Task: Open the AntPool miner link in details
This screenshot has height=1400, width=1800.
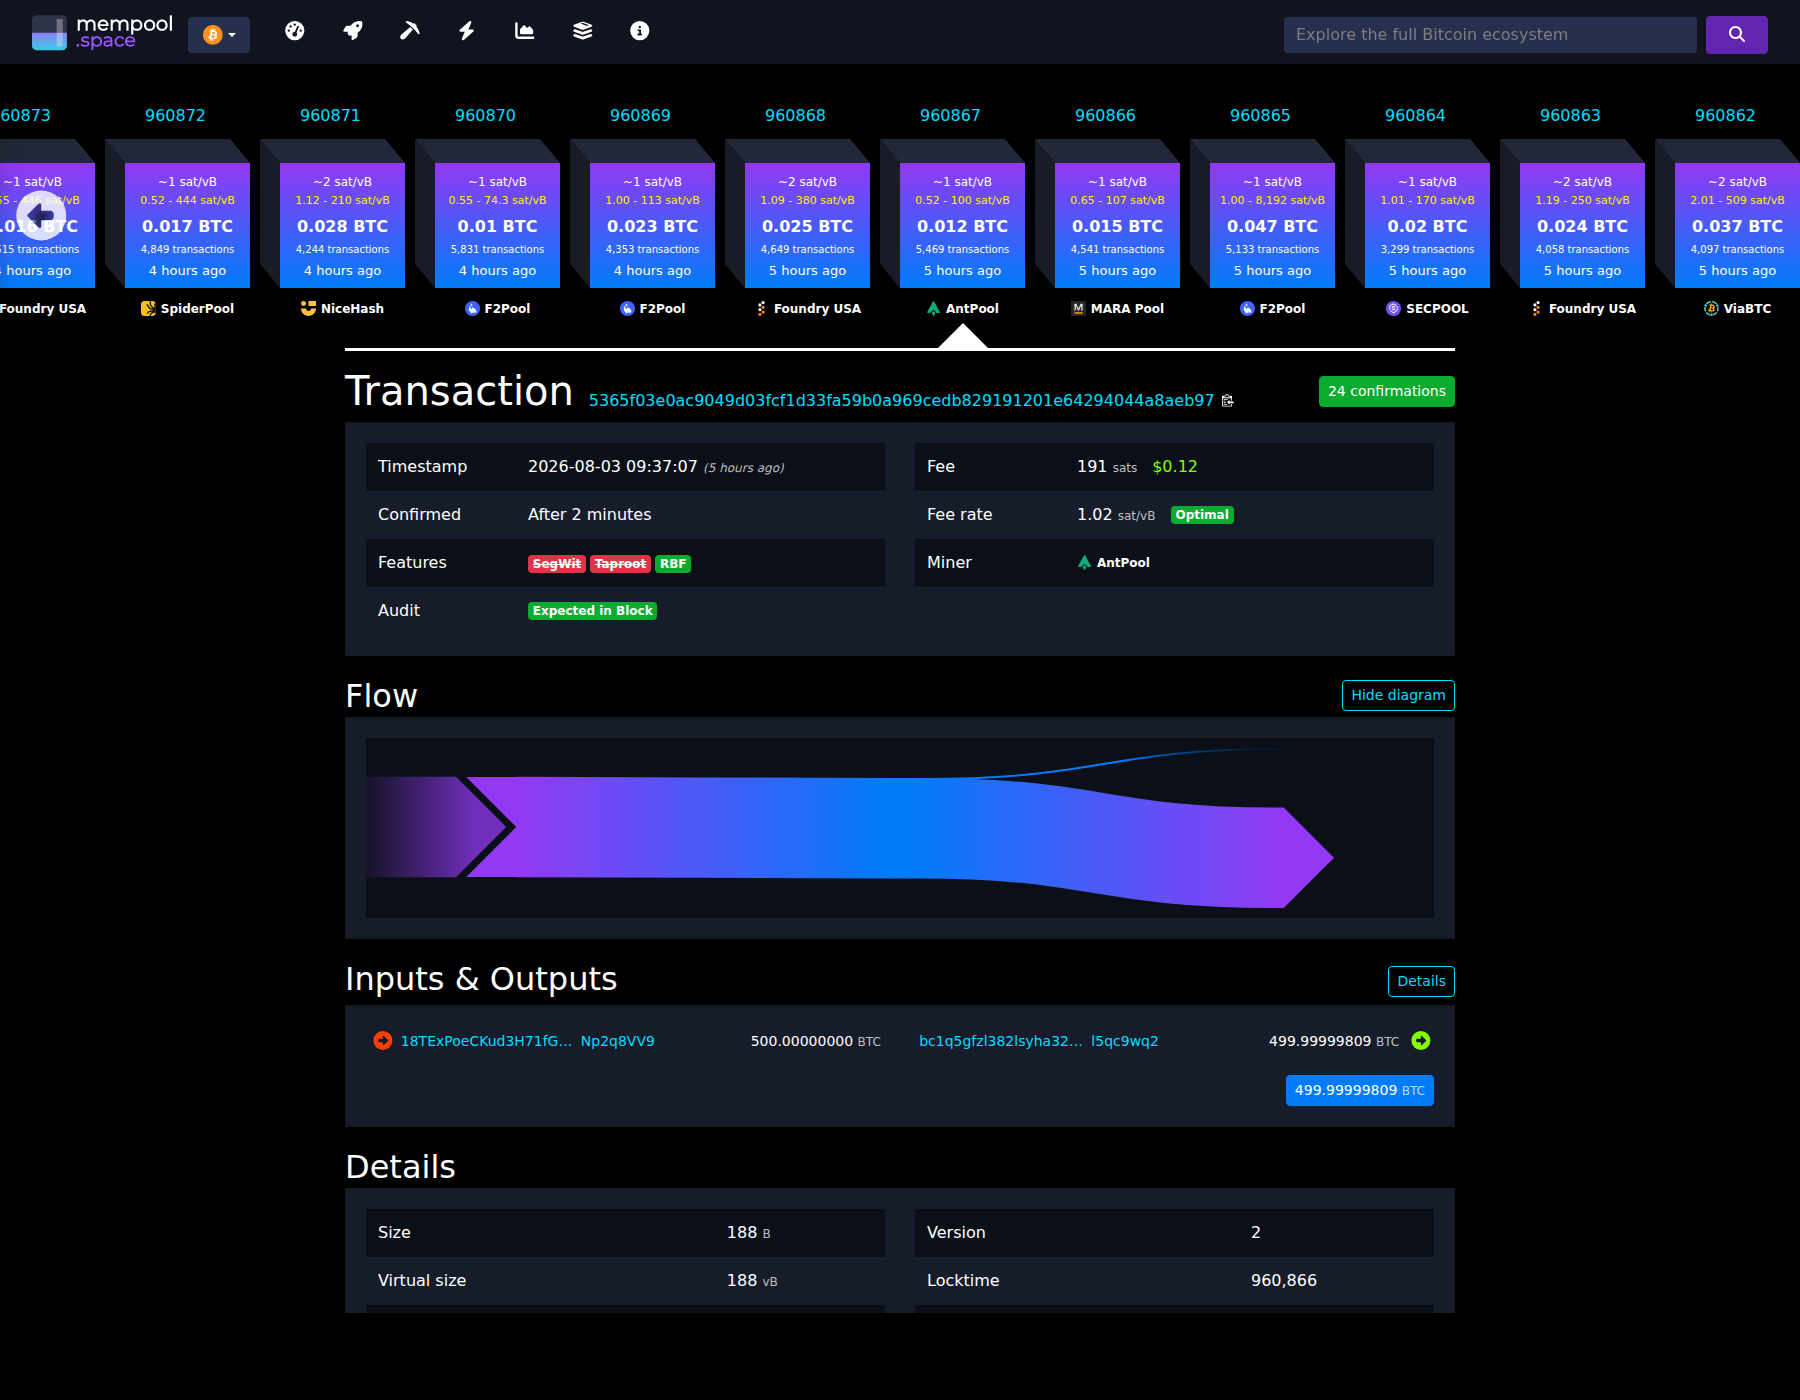Action: coord(1113,563)
